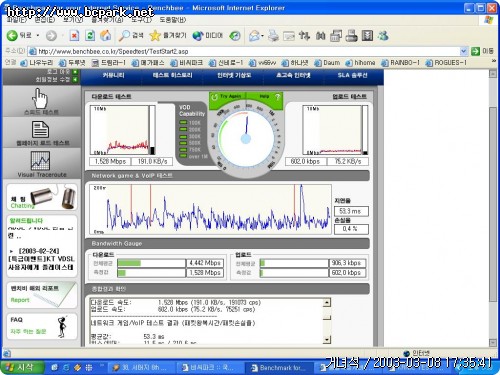This screenshot has width=500, height=375.
Task: Switch to the 인터넷 기상도 navigation tab
Action: (x=234, y=75)
